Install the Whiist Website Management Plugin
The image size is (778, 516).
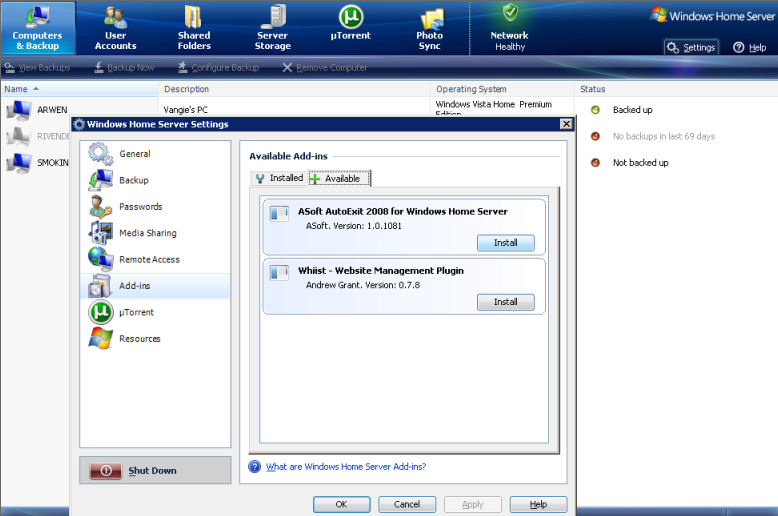[506, 302]
